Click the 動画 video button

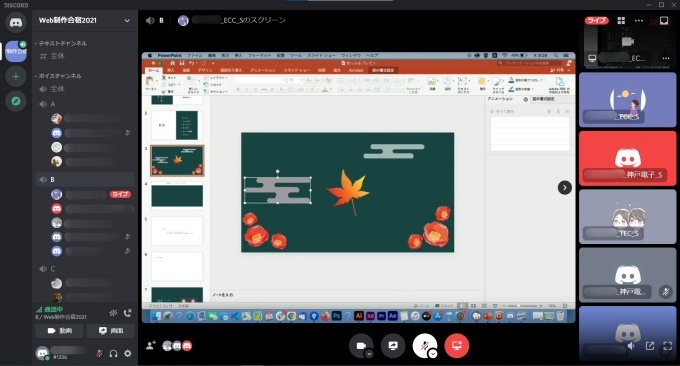[x=59, y=330]
